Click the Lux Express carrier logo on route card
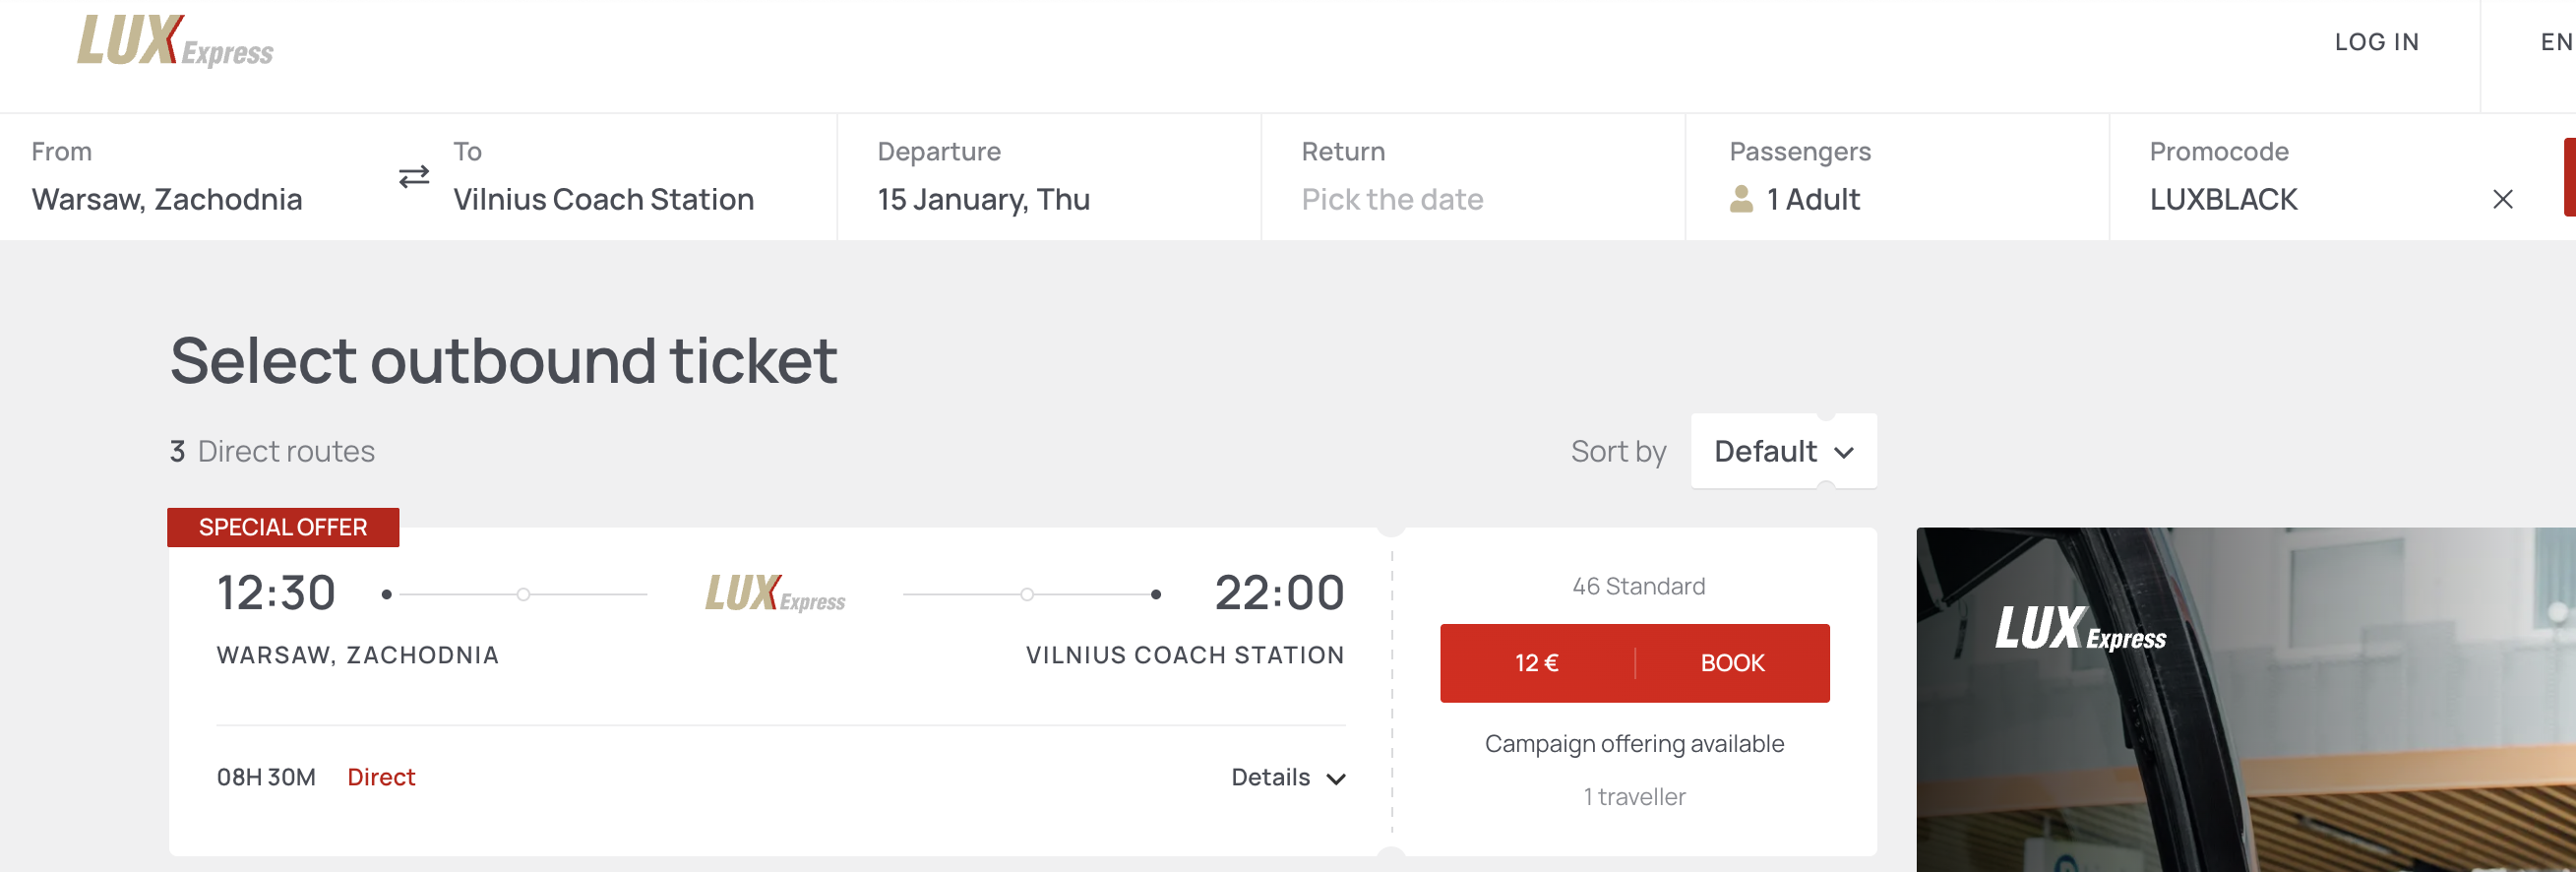 (x=775, y=594)
